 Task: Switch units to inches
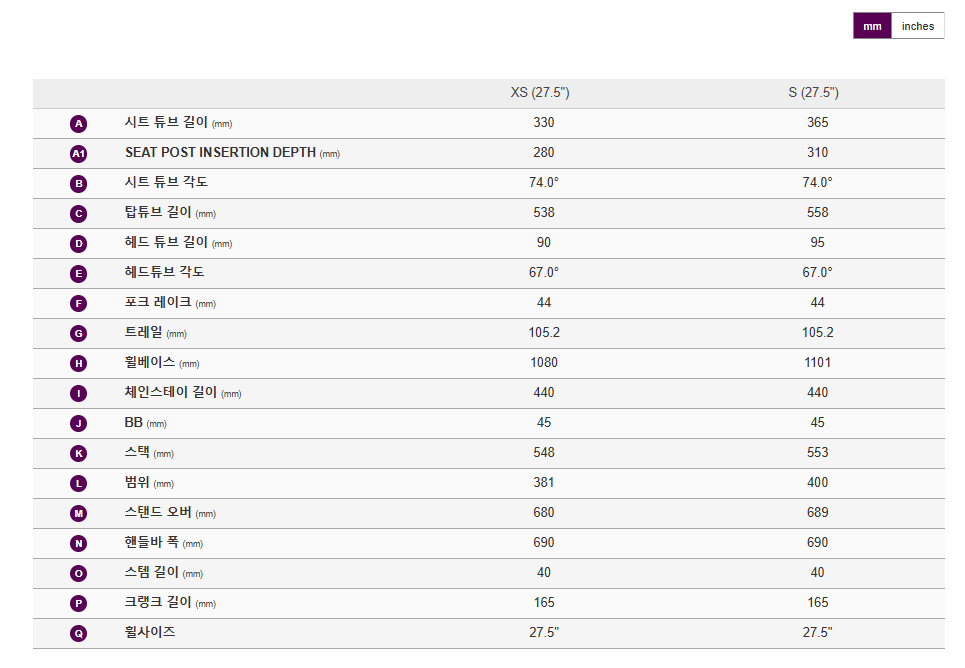tap(917, 26)
